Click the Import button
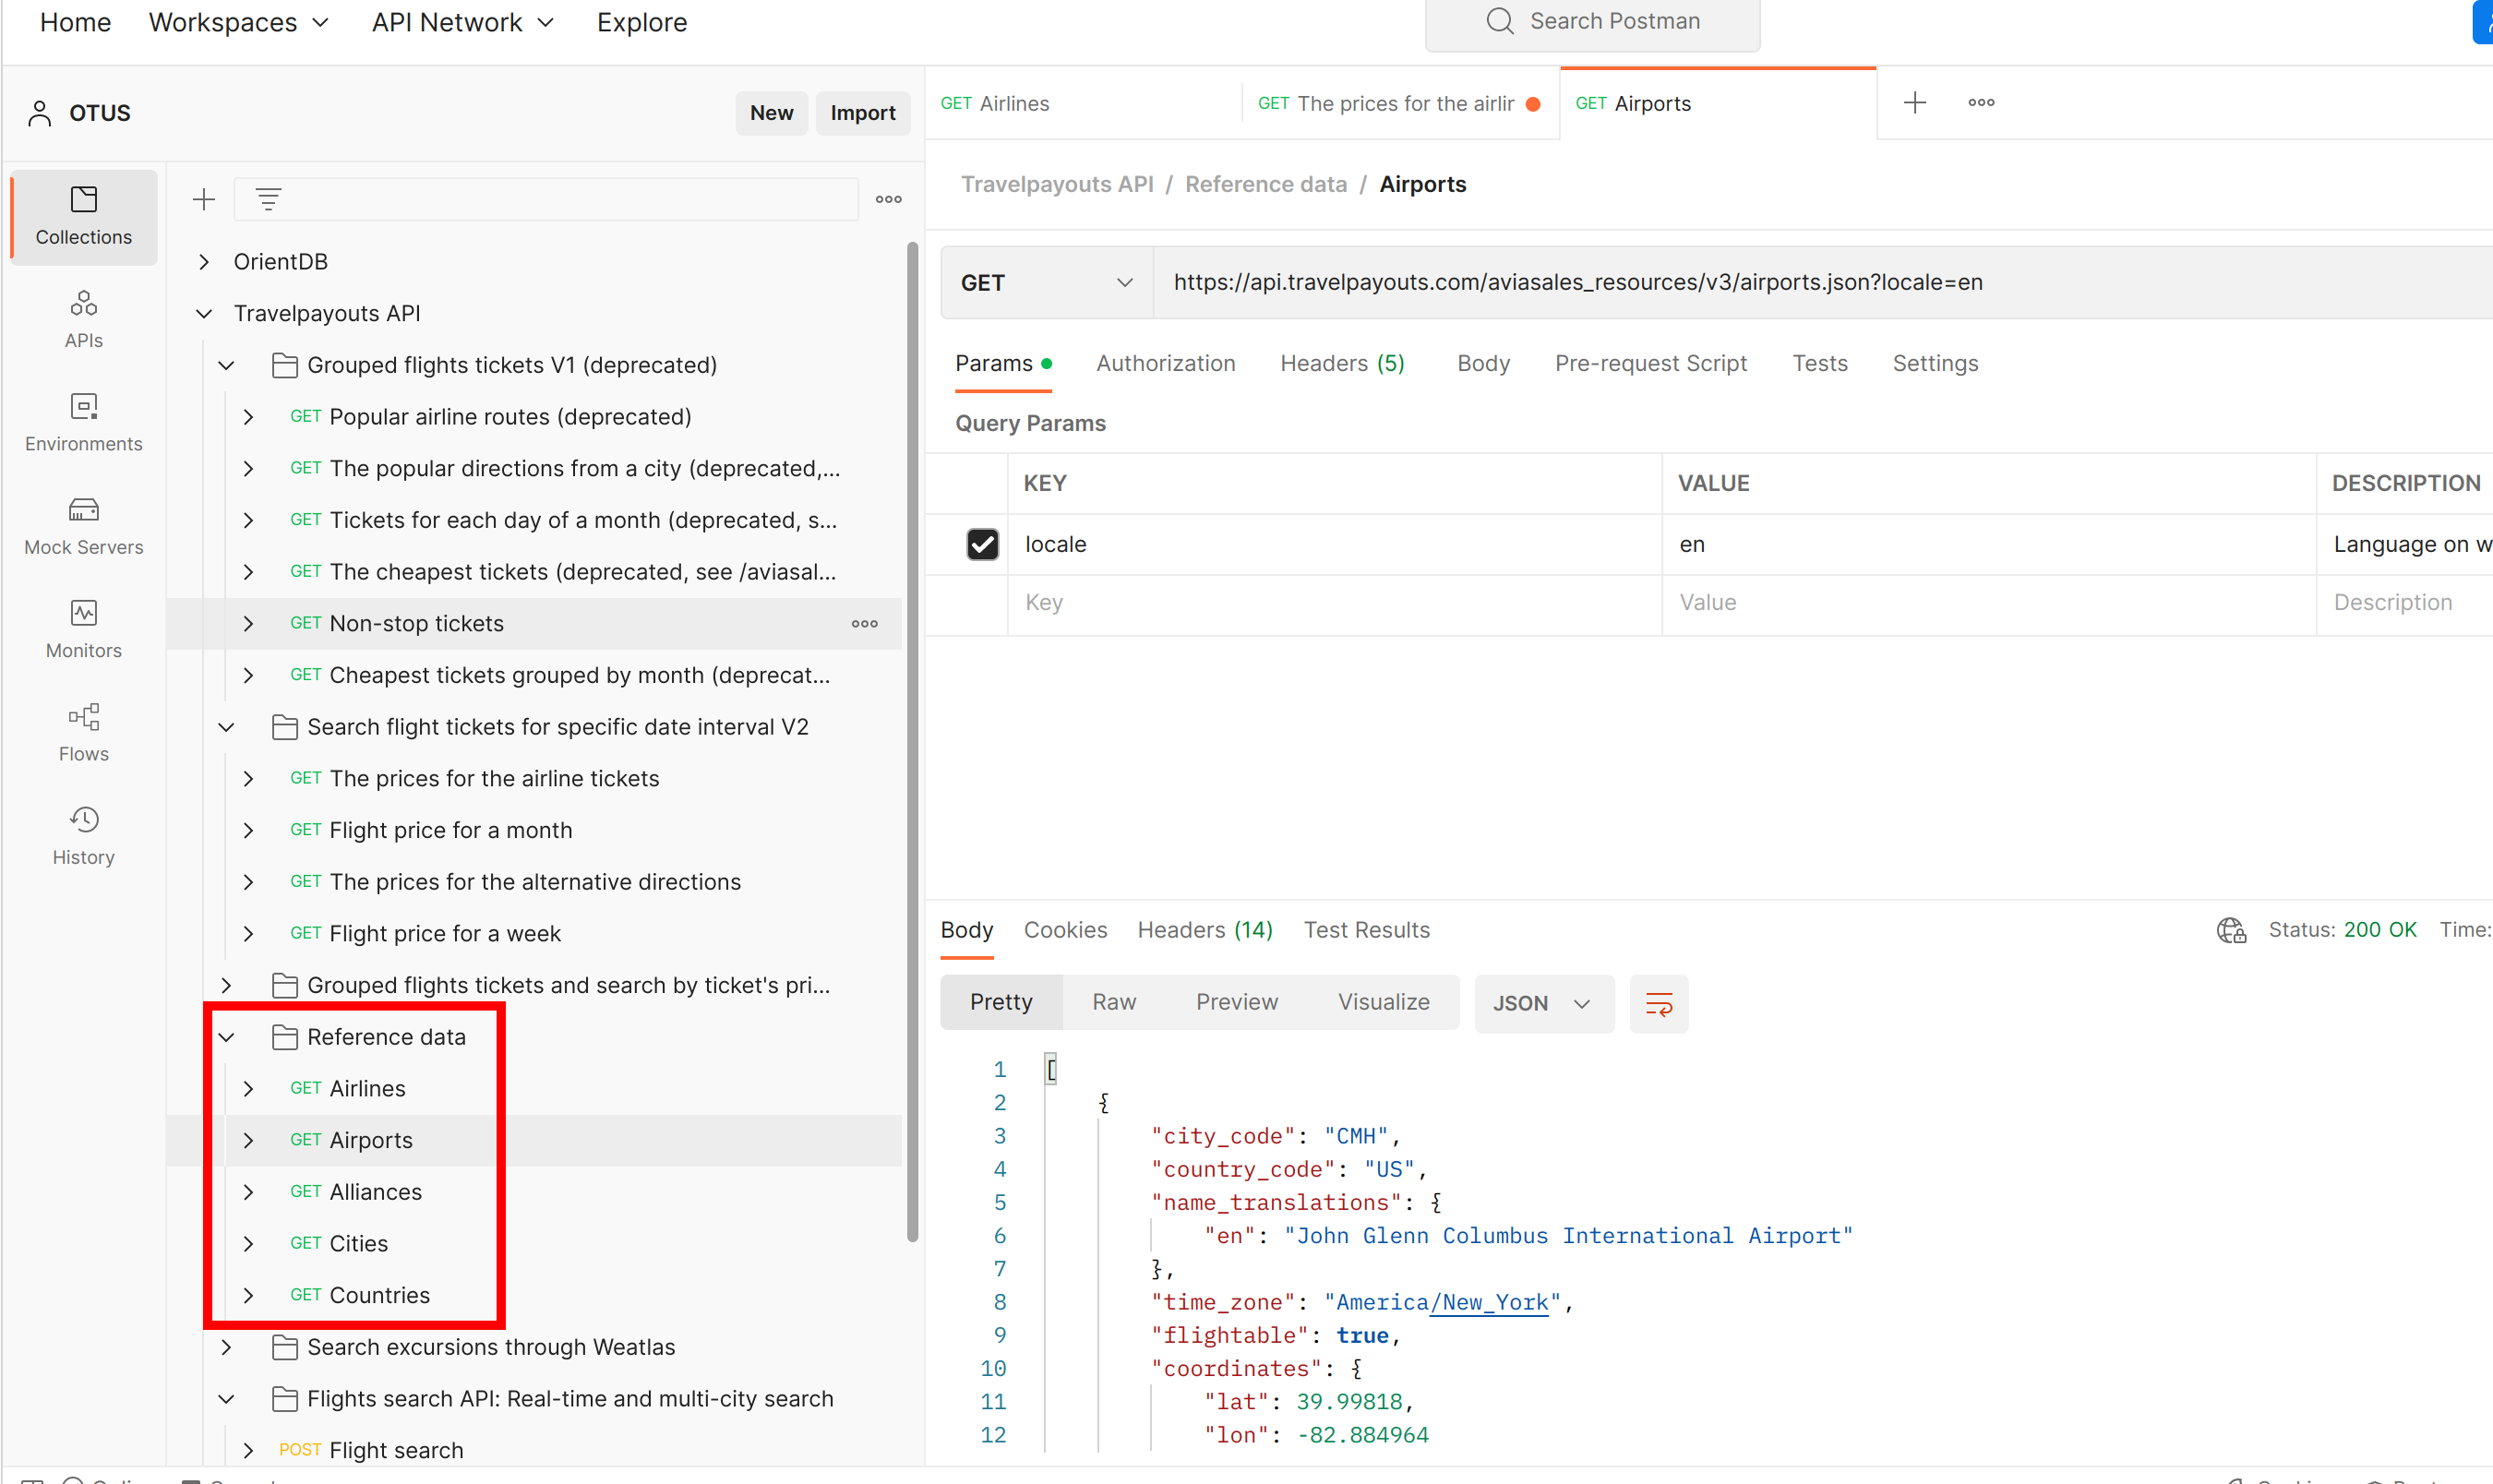2493x1484 pixels. pos(862,113)
